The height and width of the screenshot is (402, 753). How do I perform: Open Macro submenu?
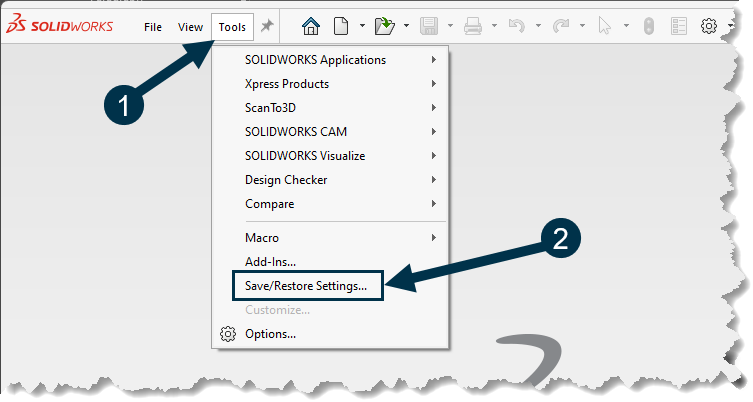330,238
